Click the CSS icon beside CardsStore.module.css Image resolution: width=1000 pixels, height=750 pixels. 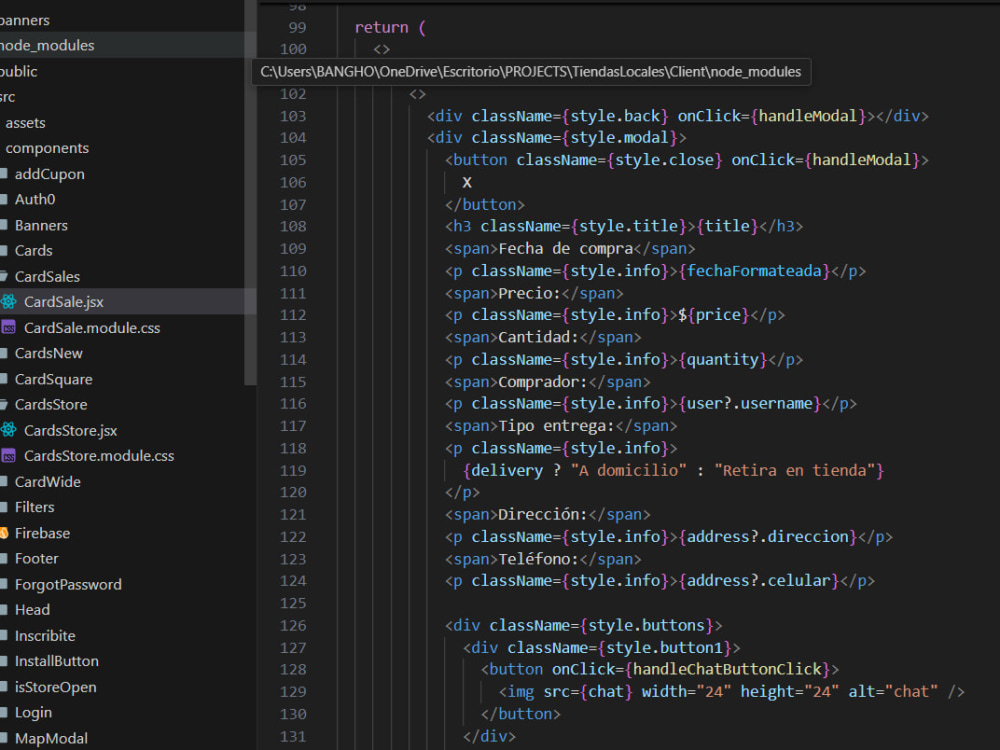(x=8, y=456)
